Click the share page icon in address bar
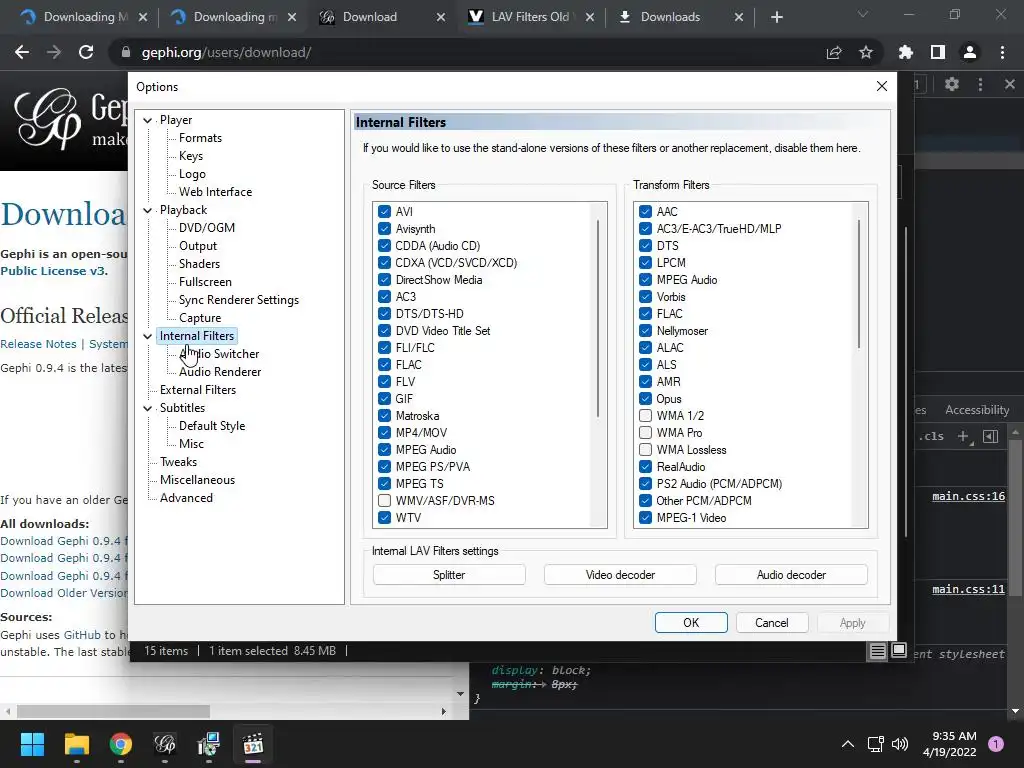The height and width of the screenshot is (768, 1024). tap(834, 52)
